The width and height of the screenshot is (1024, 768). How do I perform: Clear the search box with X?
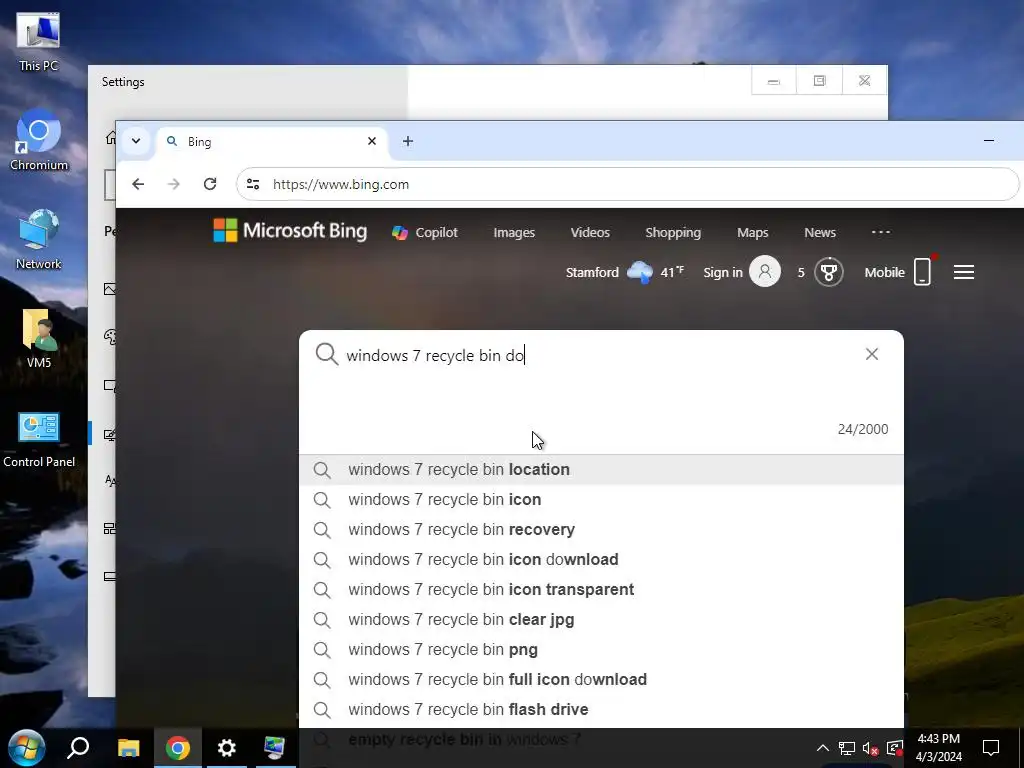871,354
